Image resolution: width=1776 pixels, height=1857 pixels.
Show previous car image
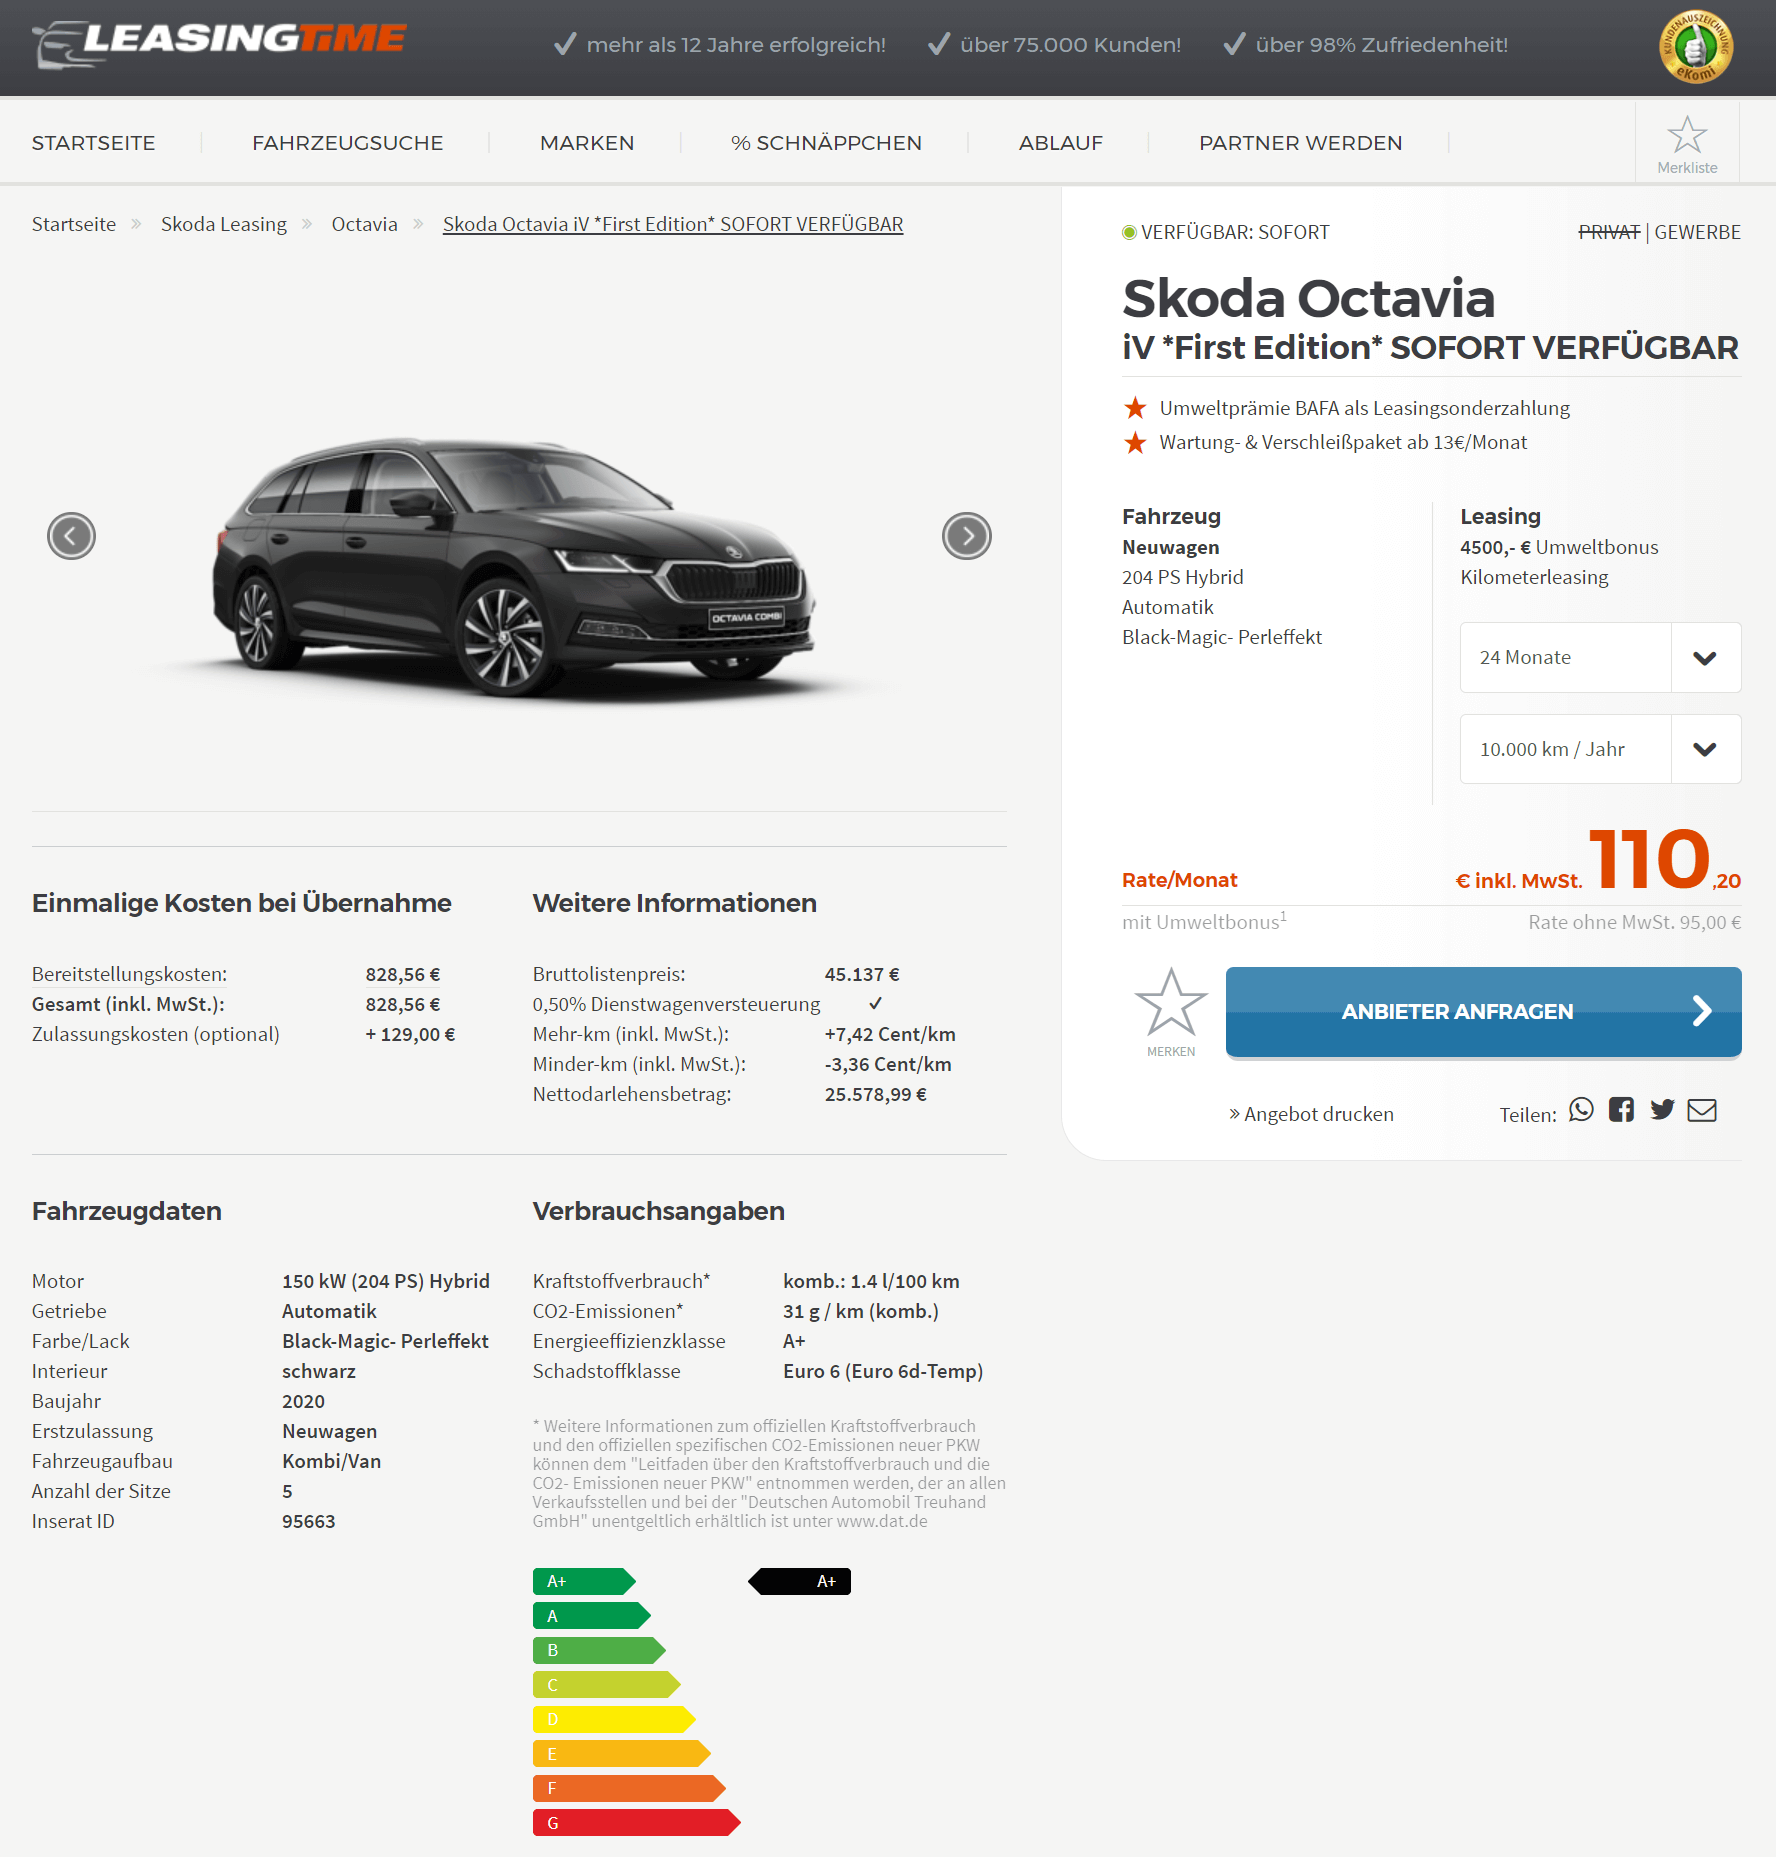(71, 536)
